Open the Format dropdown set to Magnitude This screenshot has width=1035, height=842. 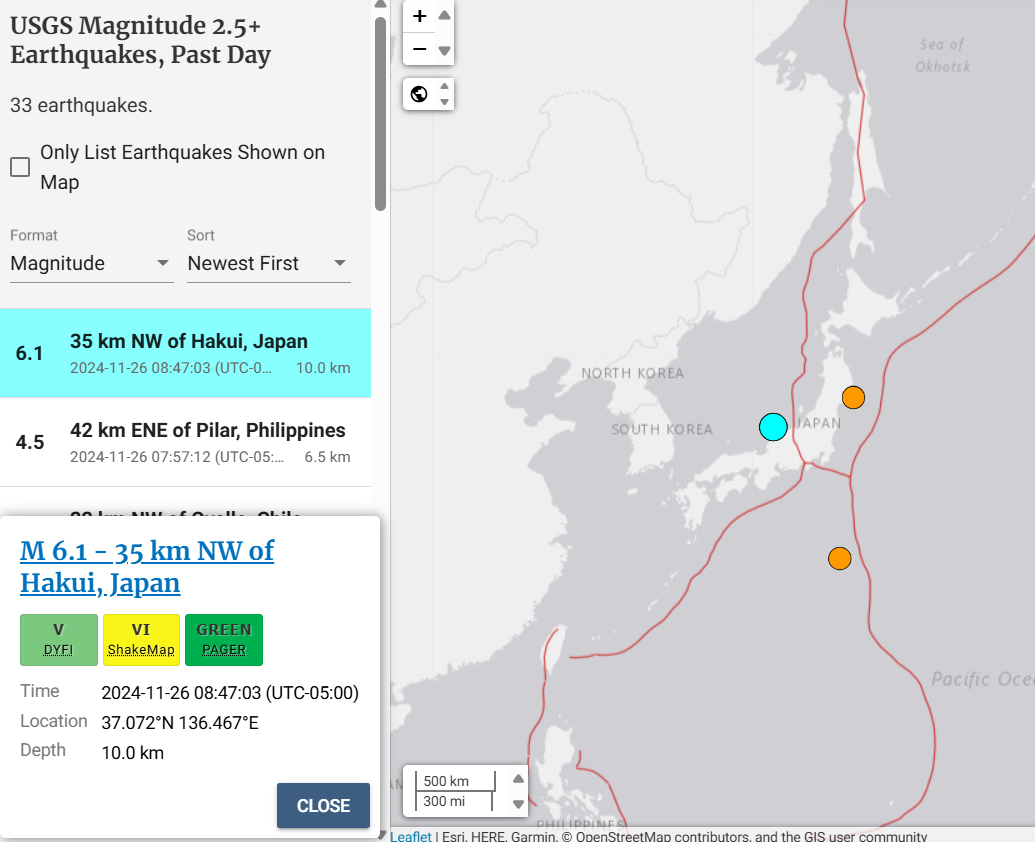coord(92,263)
